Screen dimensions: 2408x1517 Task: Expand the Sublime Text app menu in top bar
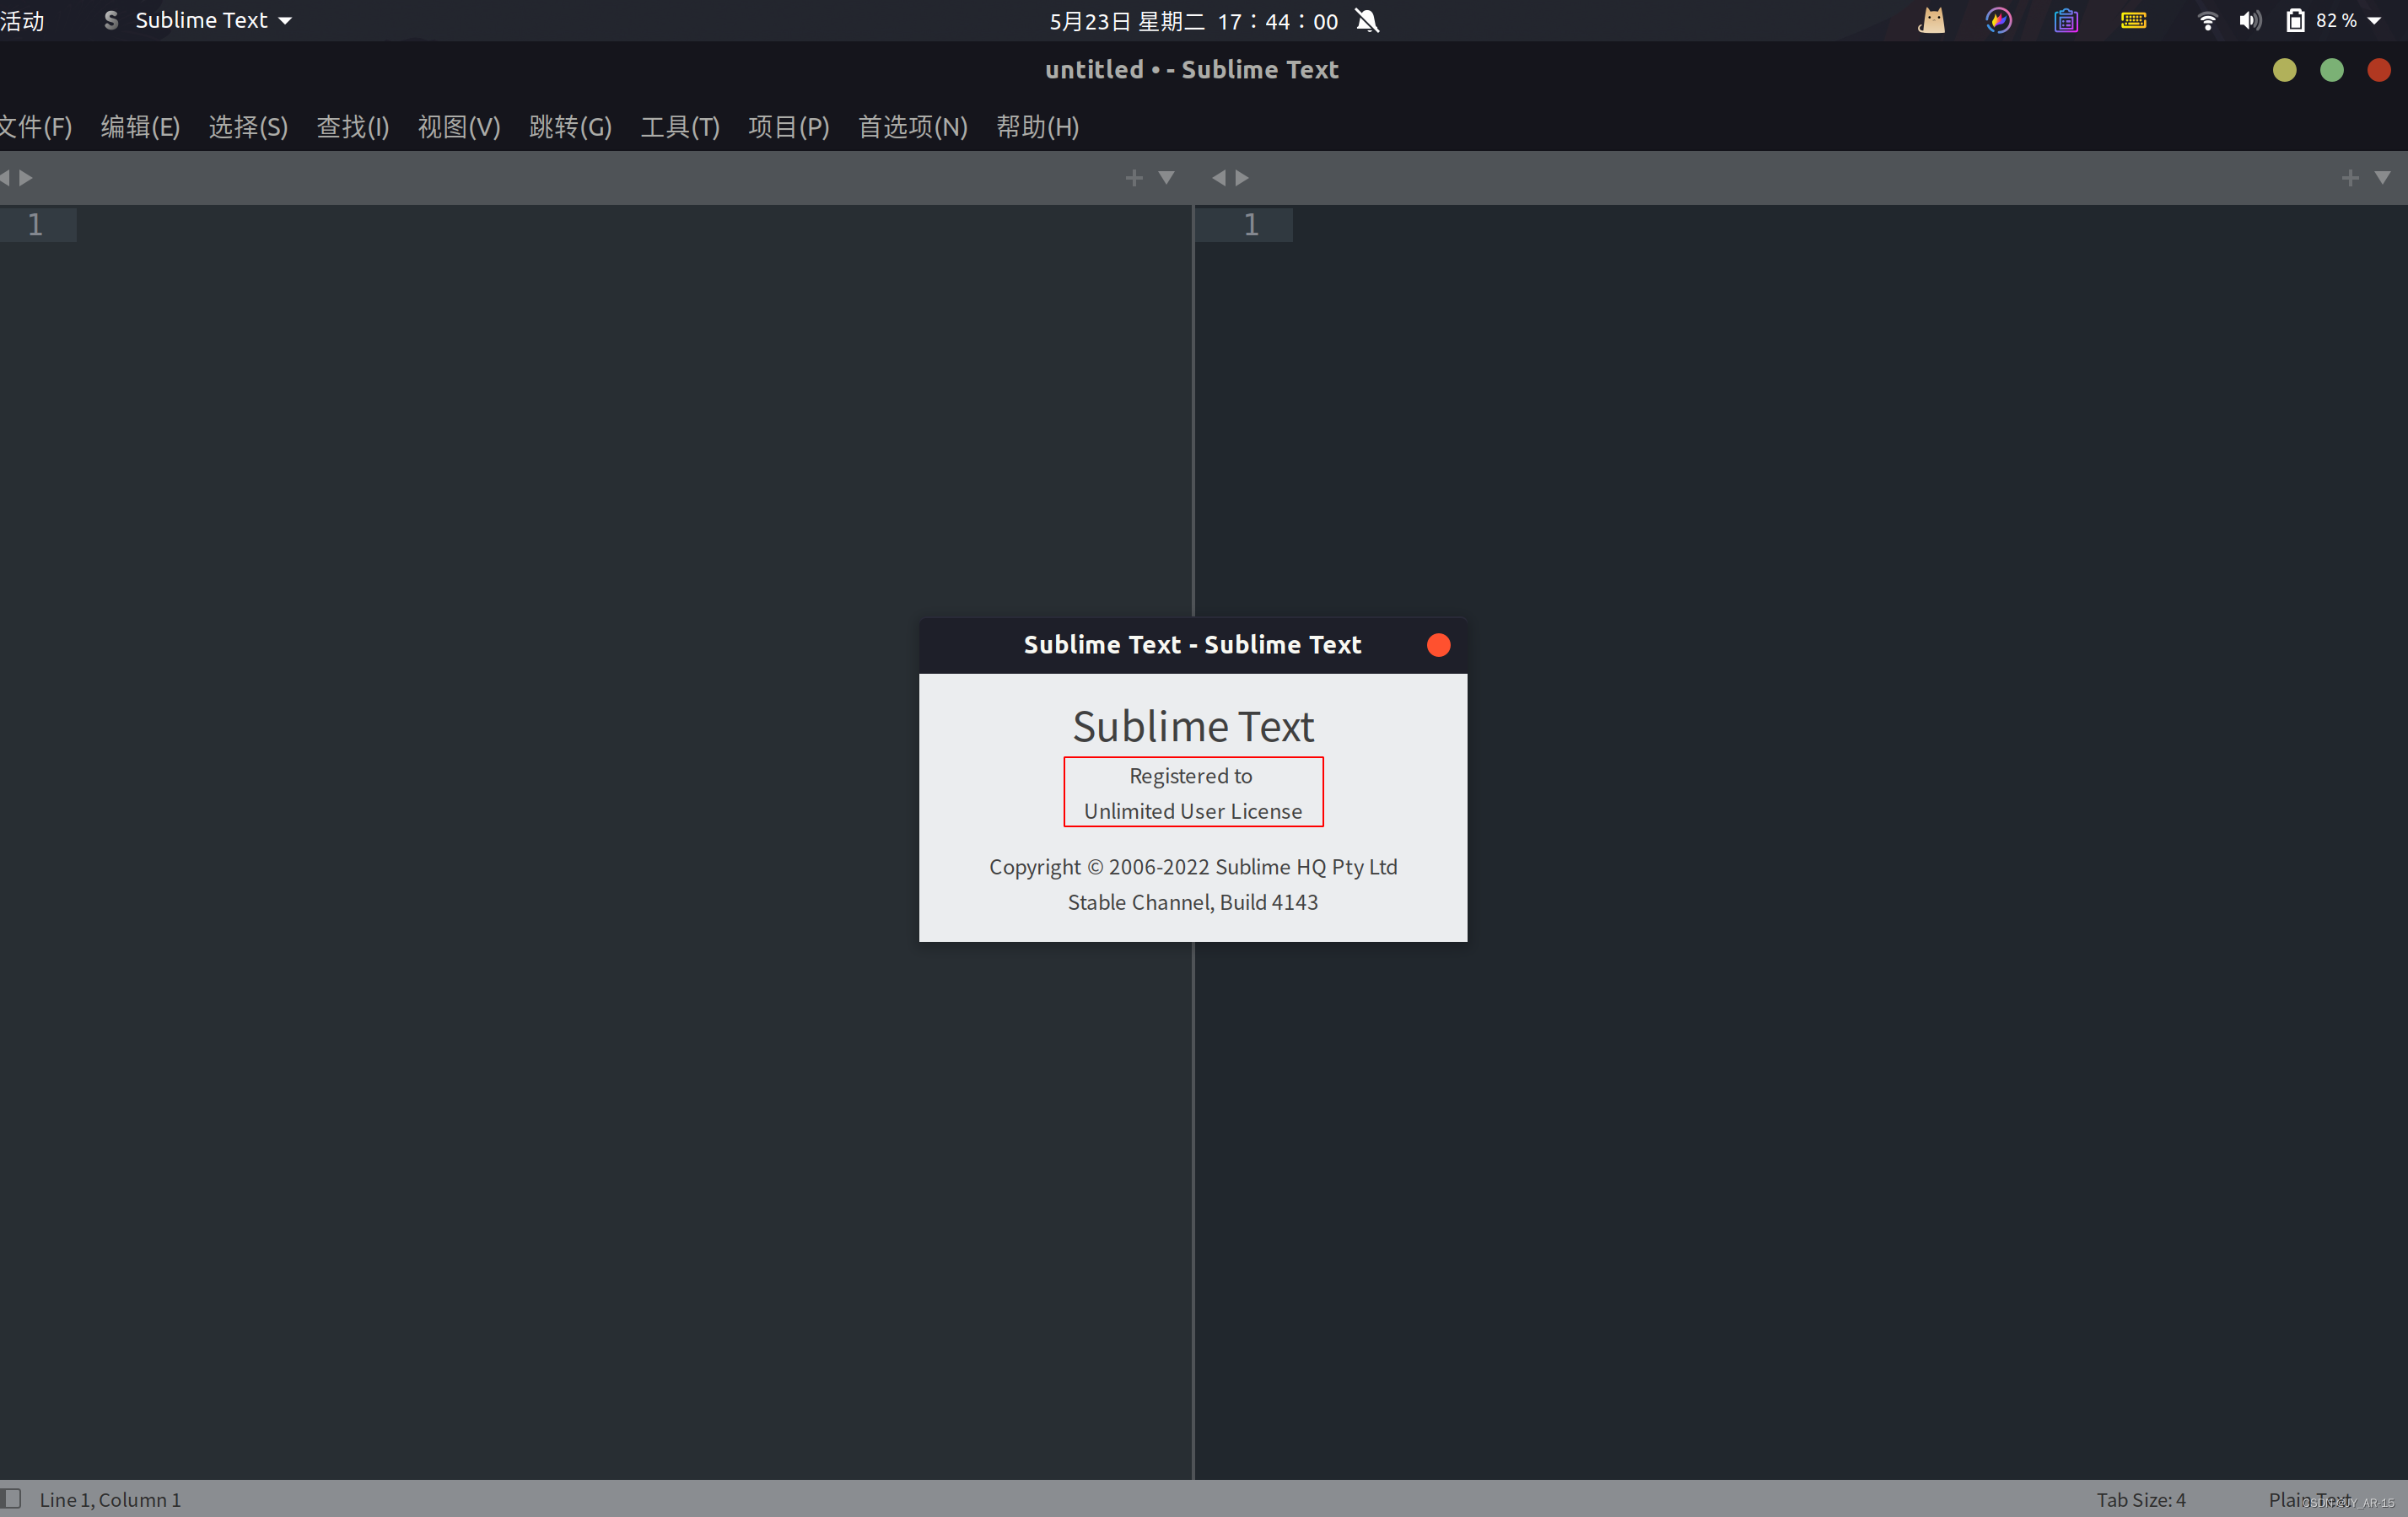[x=199, y=21]
